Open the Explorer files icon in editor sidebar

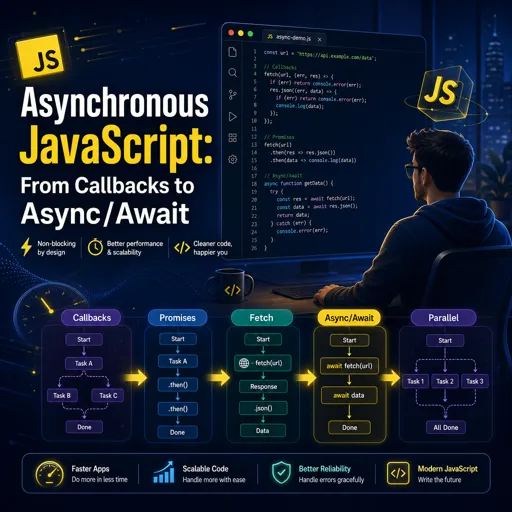click(232, 52)
